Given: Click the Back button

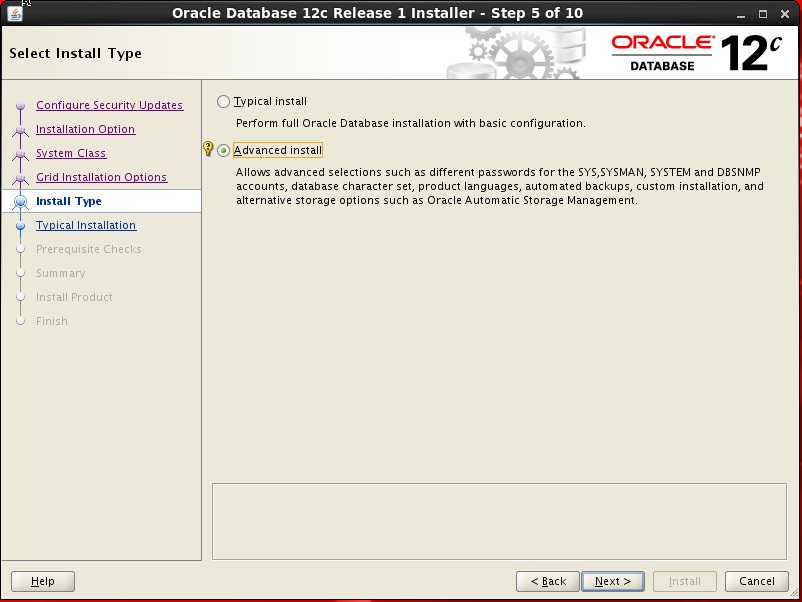Looking at the screenshot, I should 548,582.
